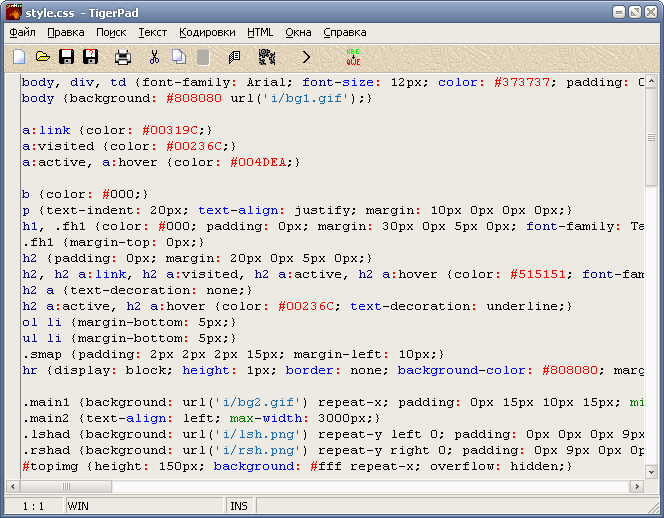664x518 pixels.
Task: Click the right arrow toolbar icon
Action: tap(306, 57)
